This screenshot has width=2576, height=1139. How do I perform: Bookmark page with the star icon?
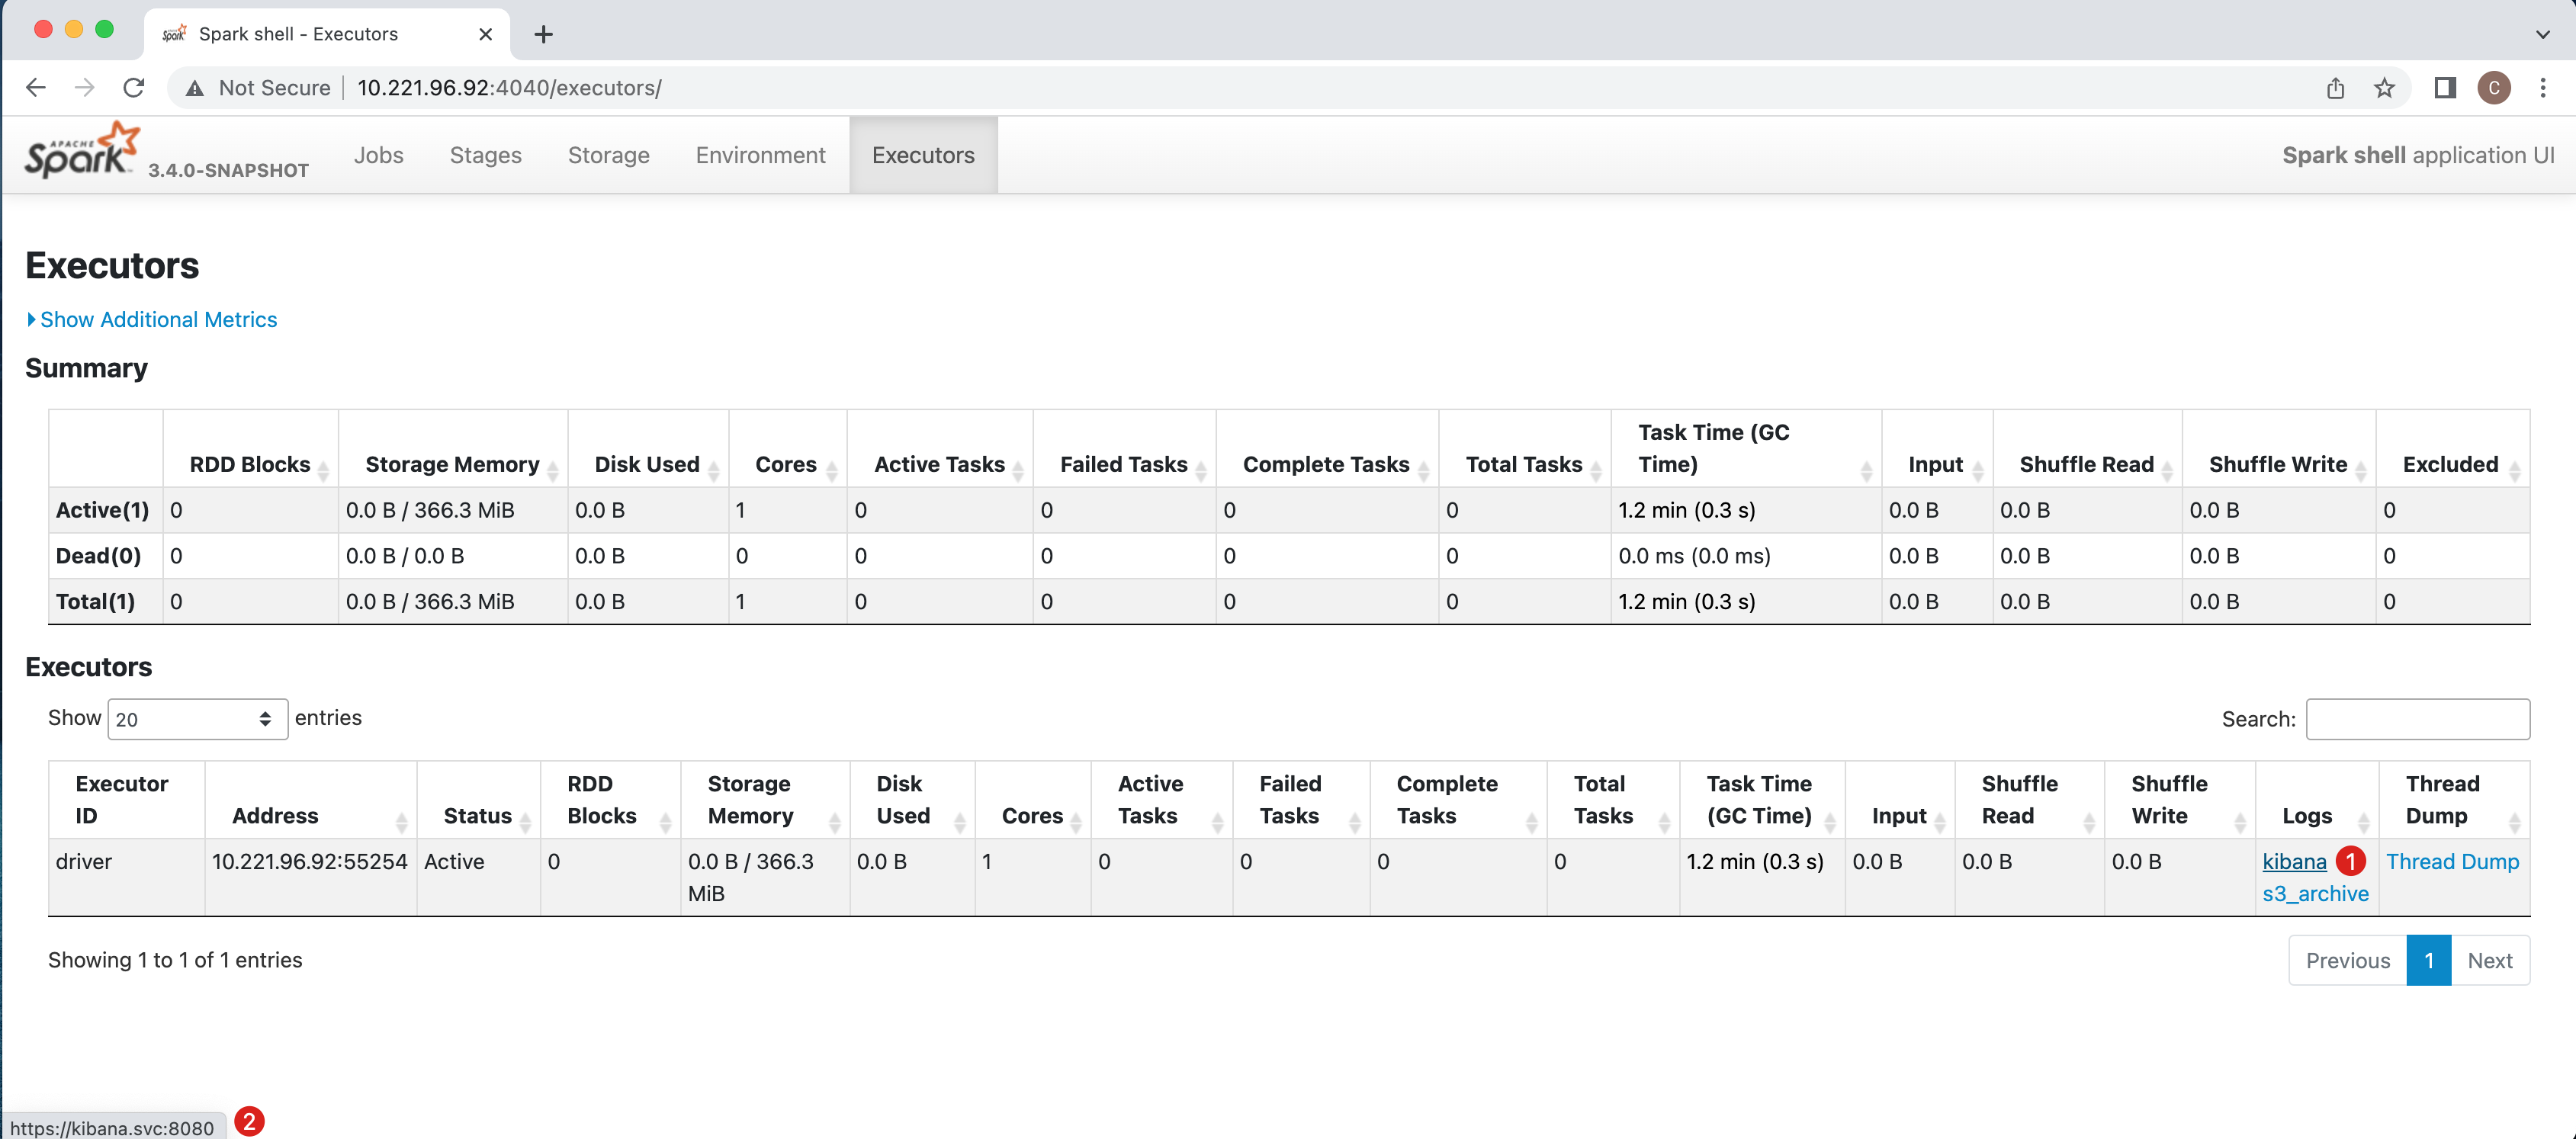(x=2384, y=88)
